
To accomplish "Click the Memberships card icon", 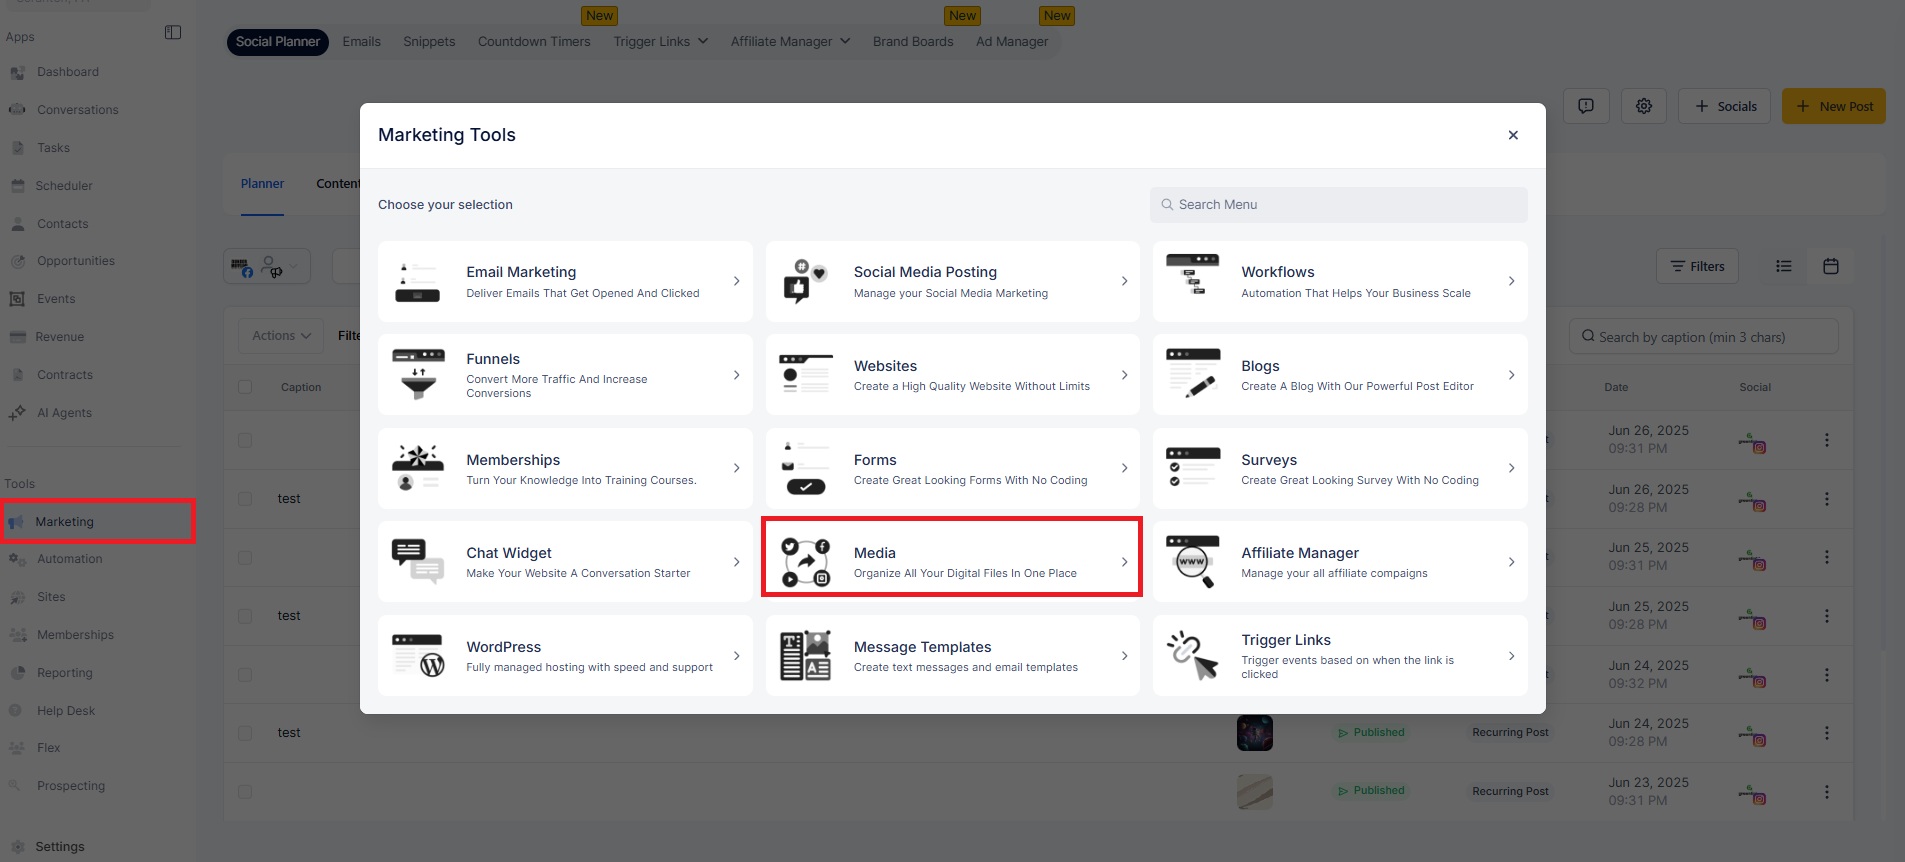I will [418, 468].
